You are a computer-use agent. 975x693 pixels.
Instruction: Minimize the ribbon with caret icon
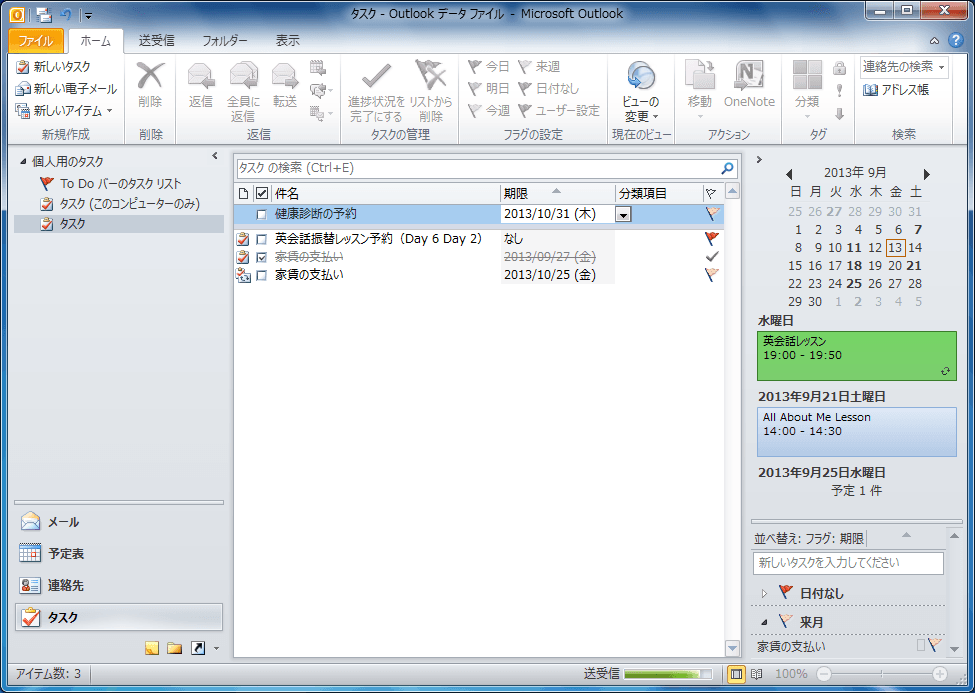[x=935, y=41]
